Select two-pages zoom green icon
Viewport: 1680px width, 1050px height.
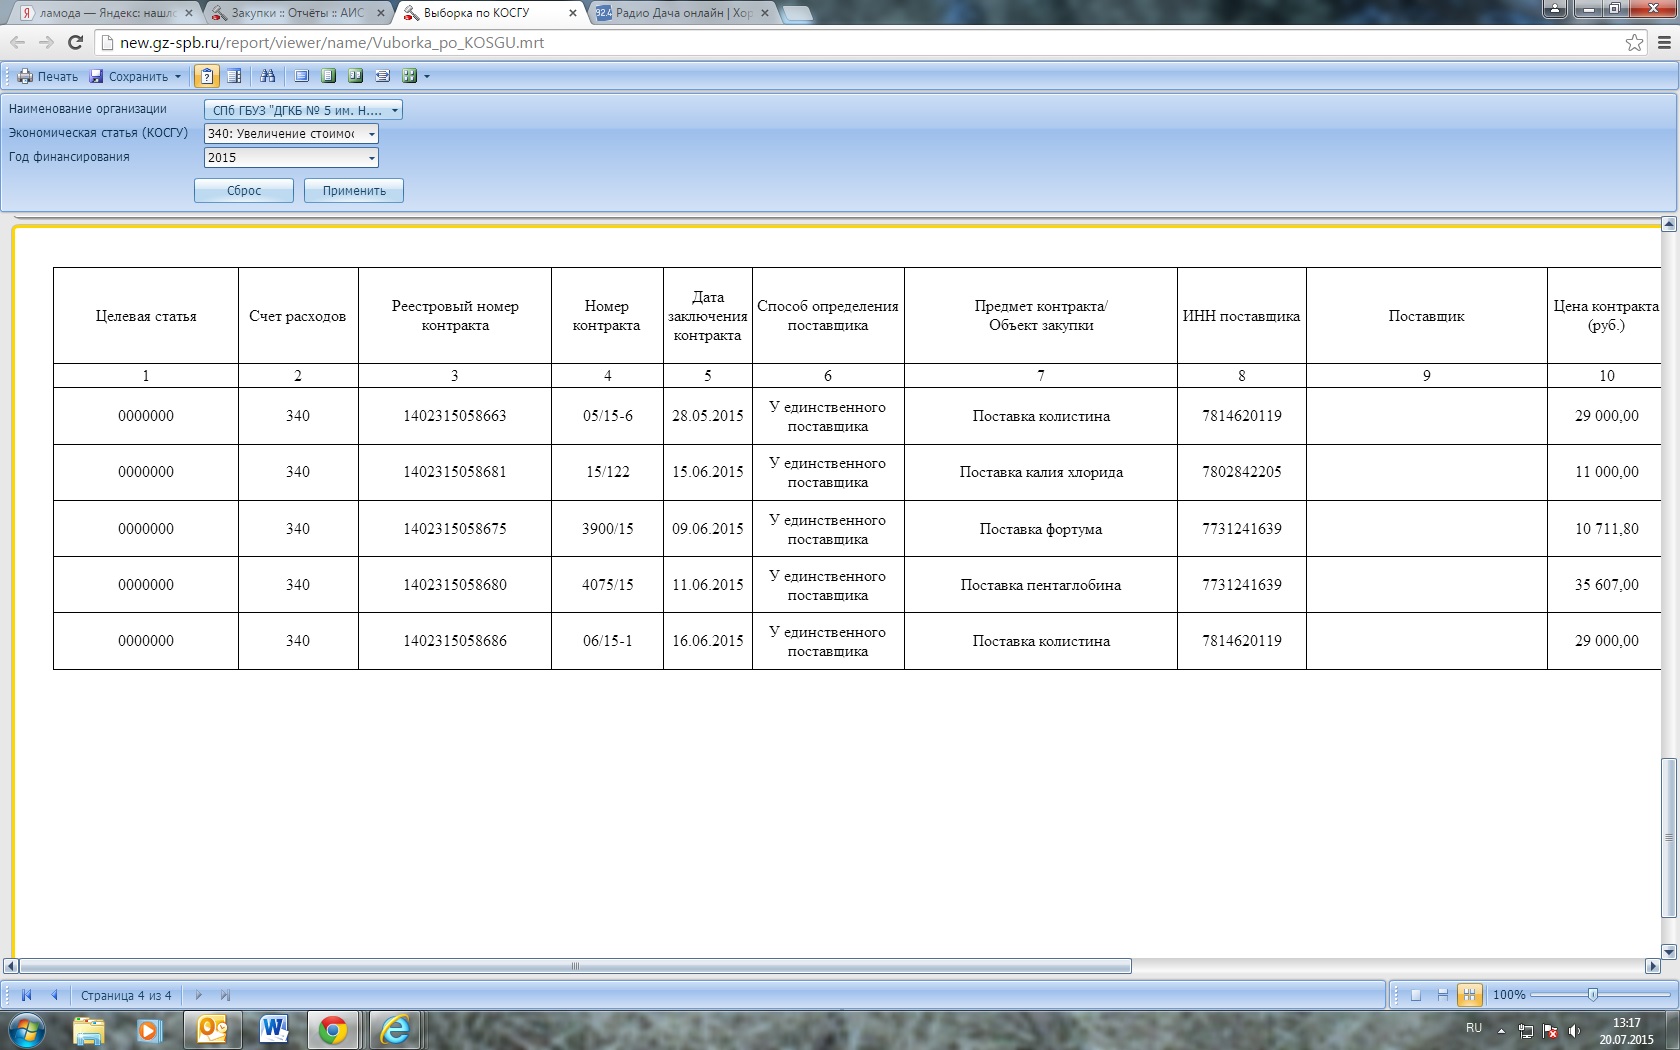tap(355, 76)
